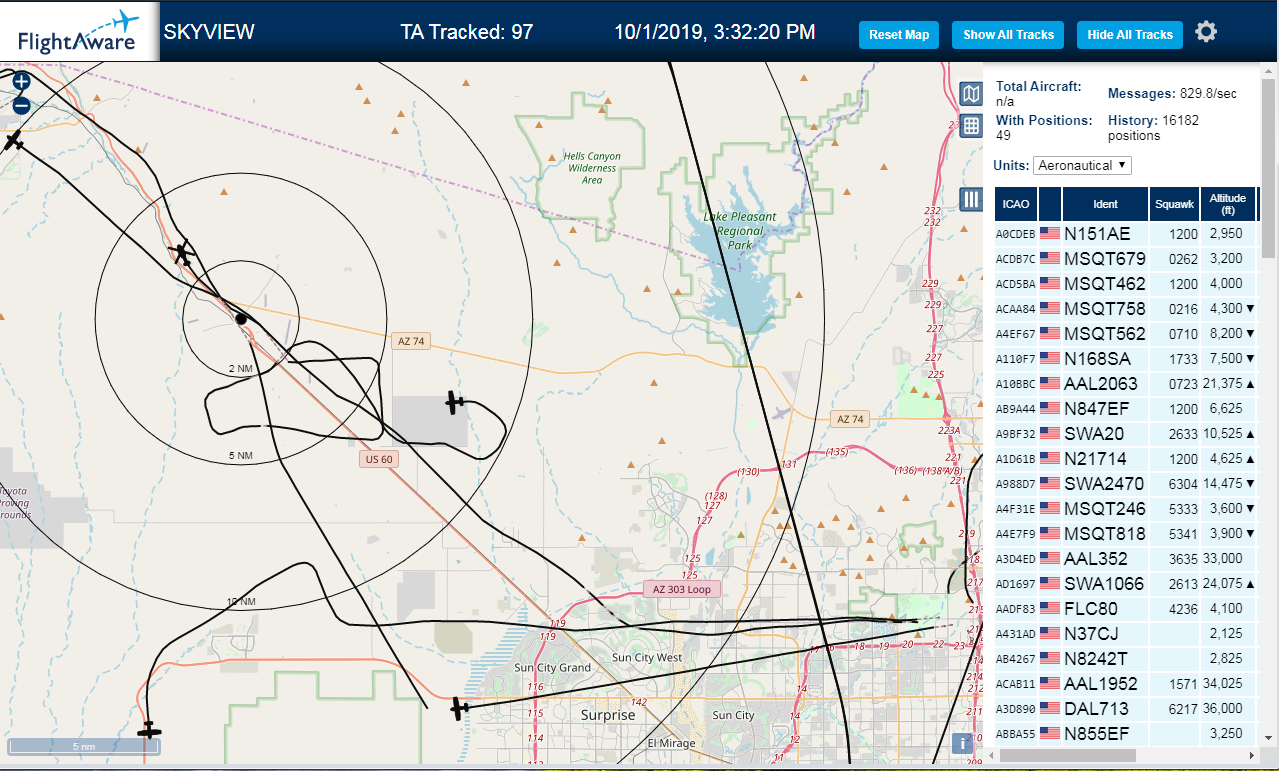Hide all aircraft tracks
1279x771 pixels.
coord(1129,35)
